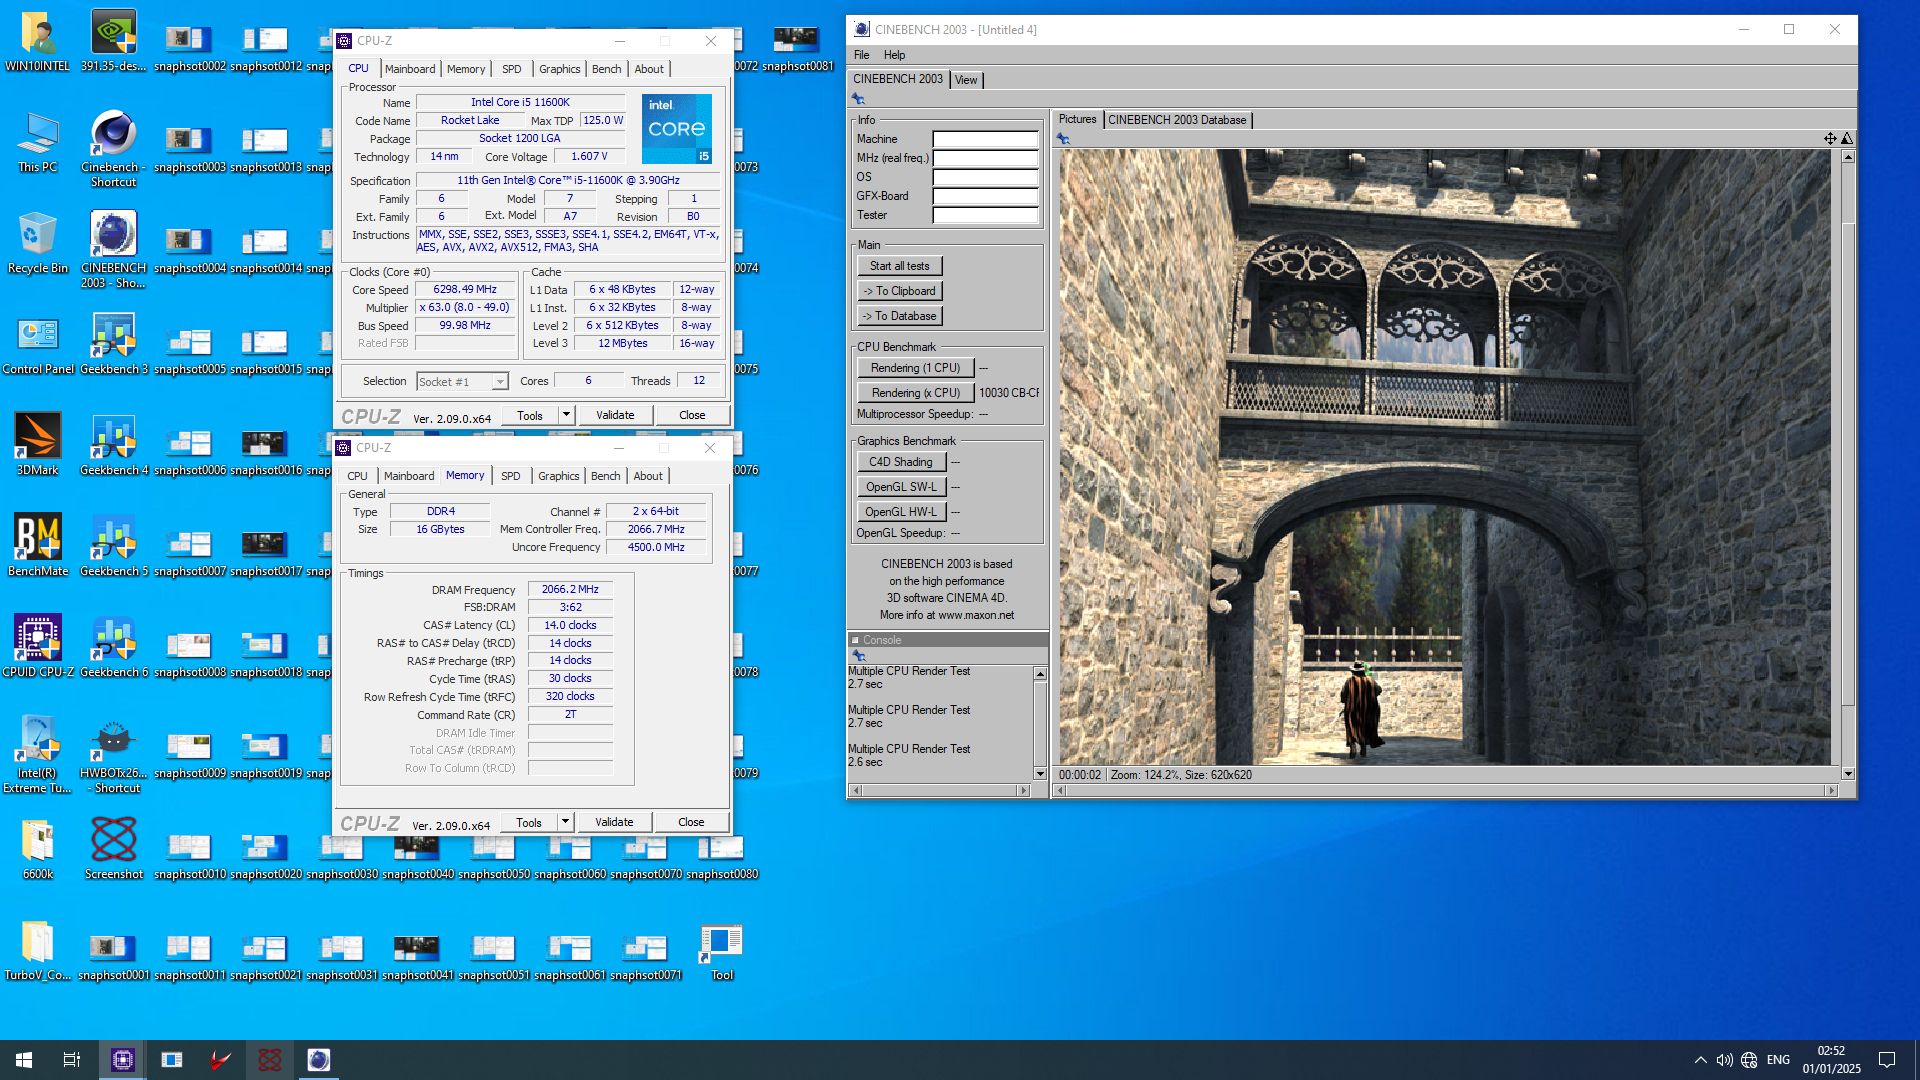Run OpenGL HW-L benchmark
Viewport: 1920px width, 1080px height.
coord(900,512)
